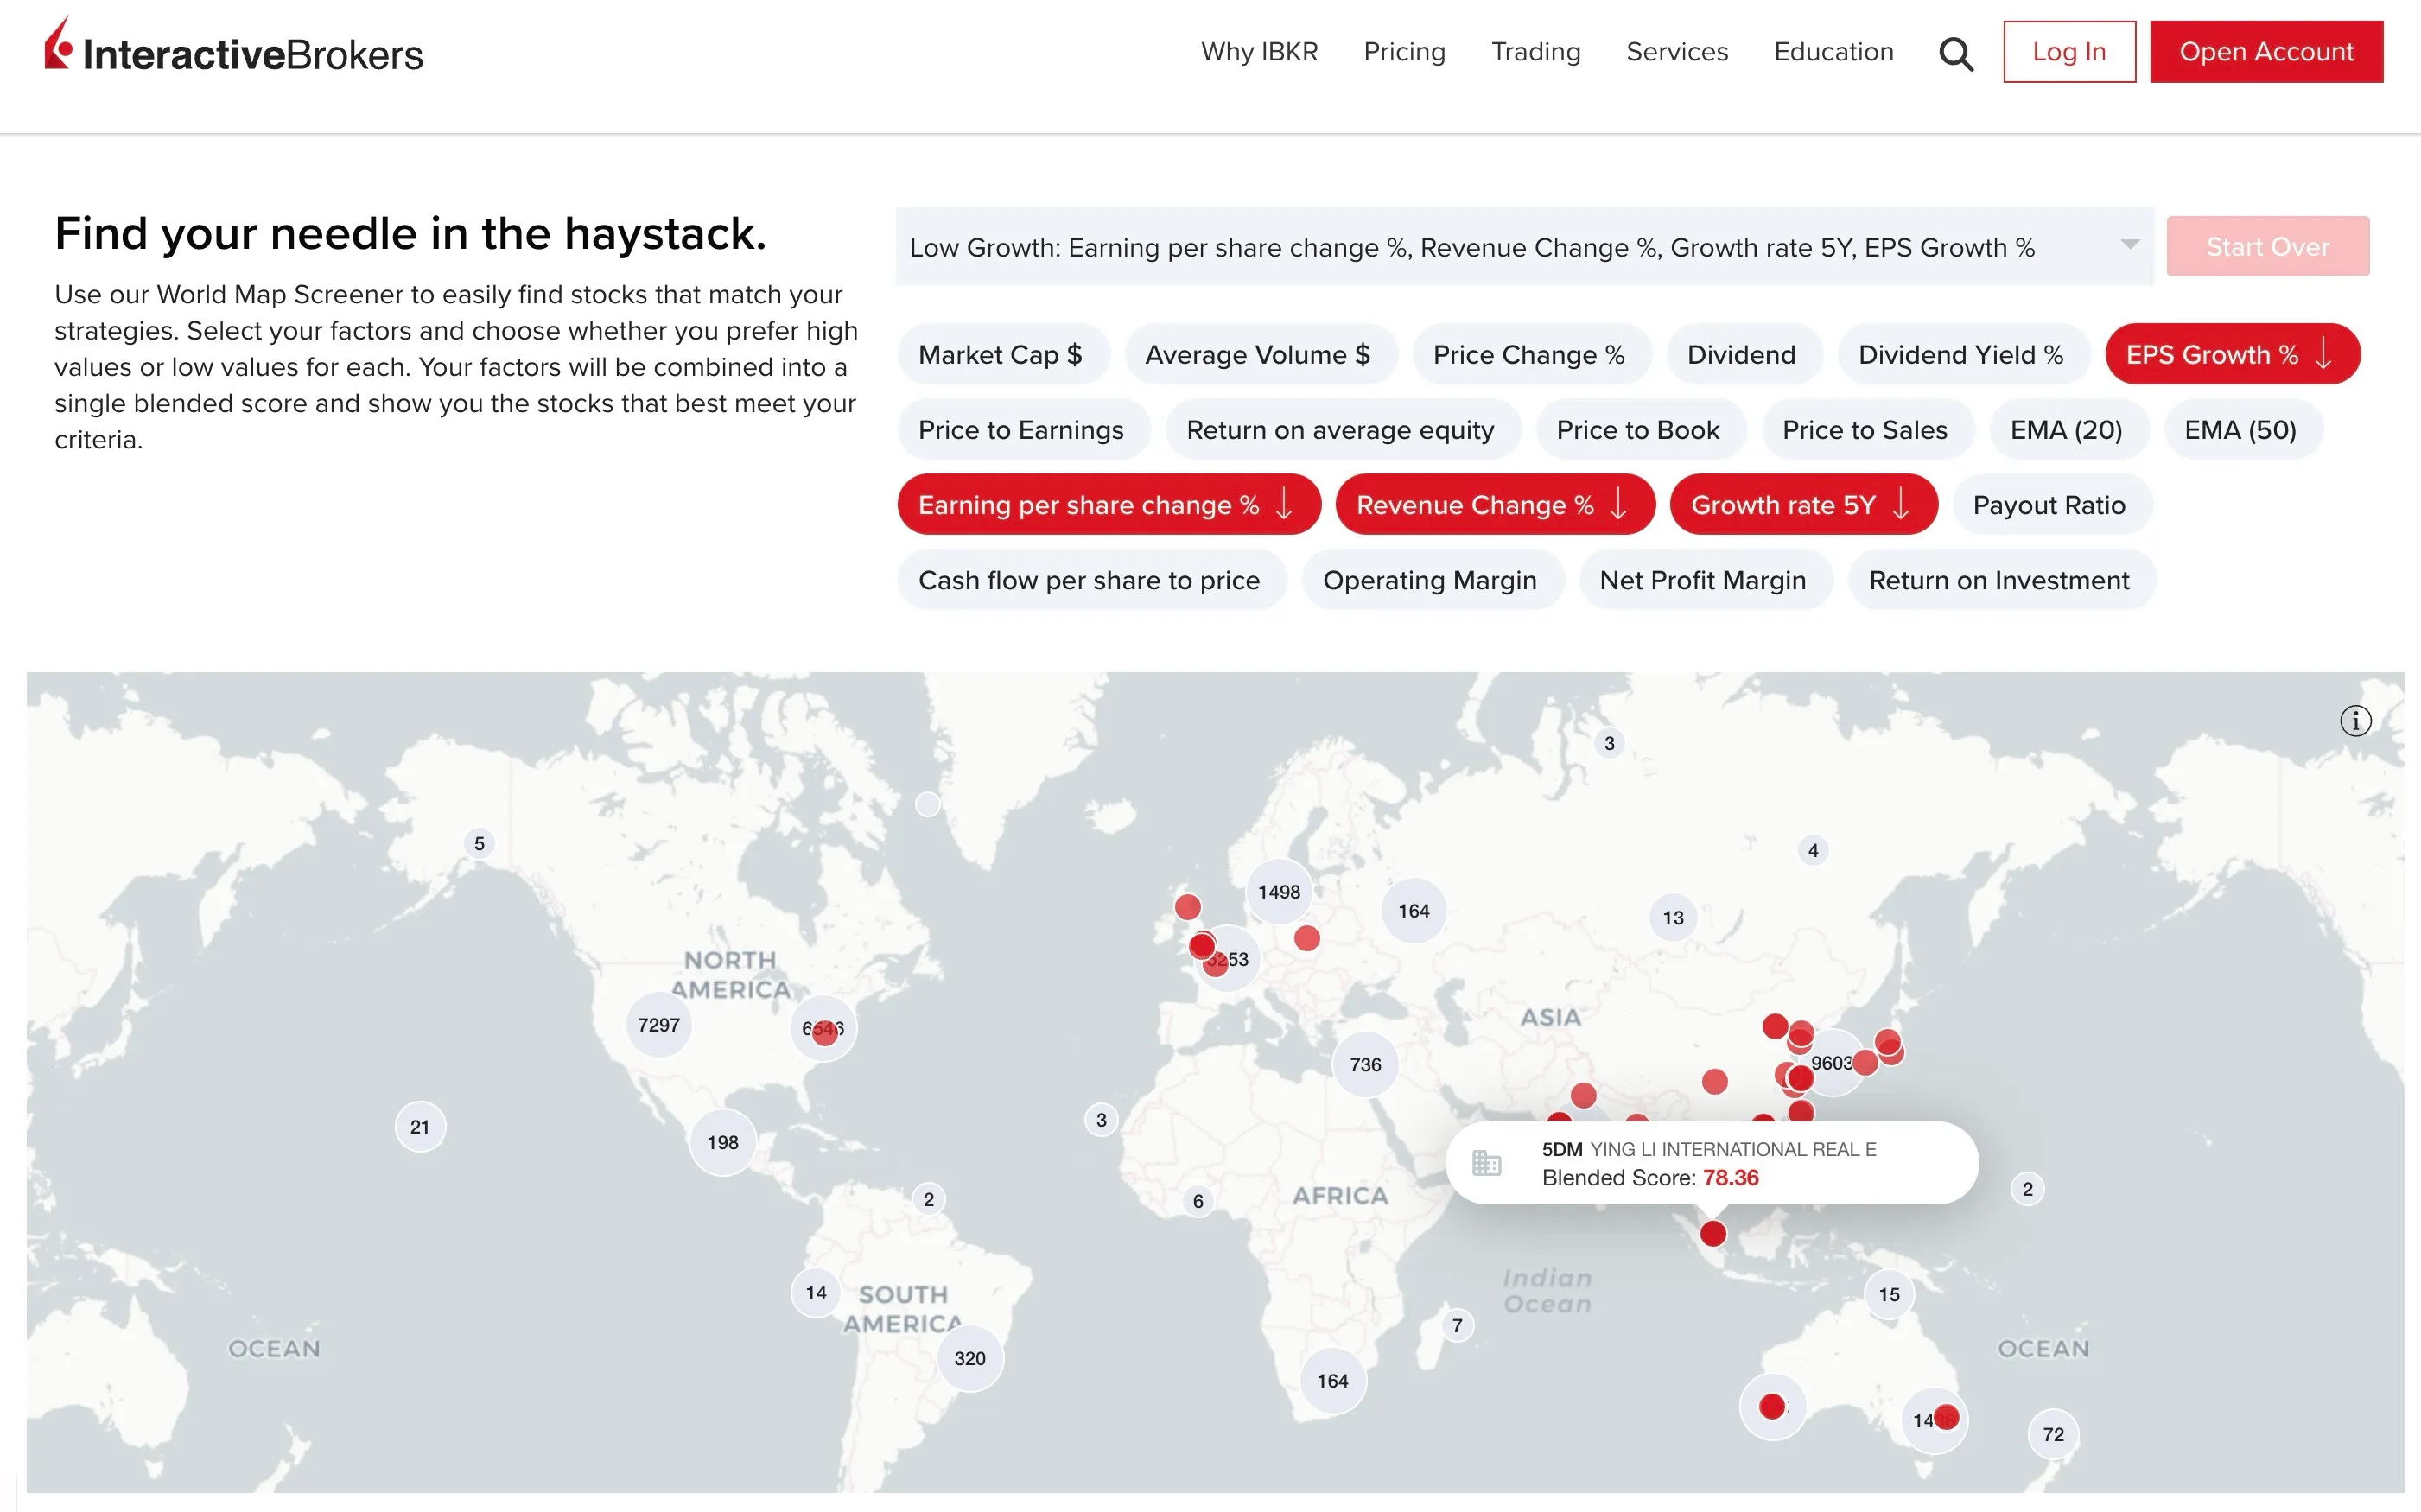Open the 5 cluster in Alaska
Screen dimensions: 2421x1512
click(479, 843)
